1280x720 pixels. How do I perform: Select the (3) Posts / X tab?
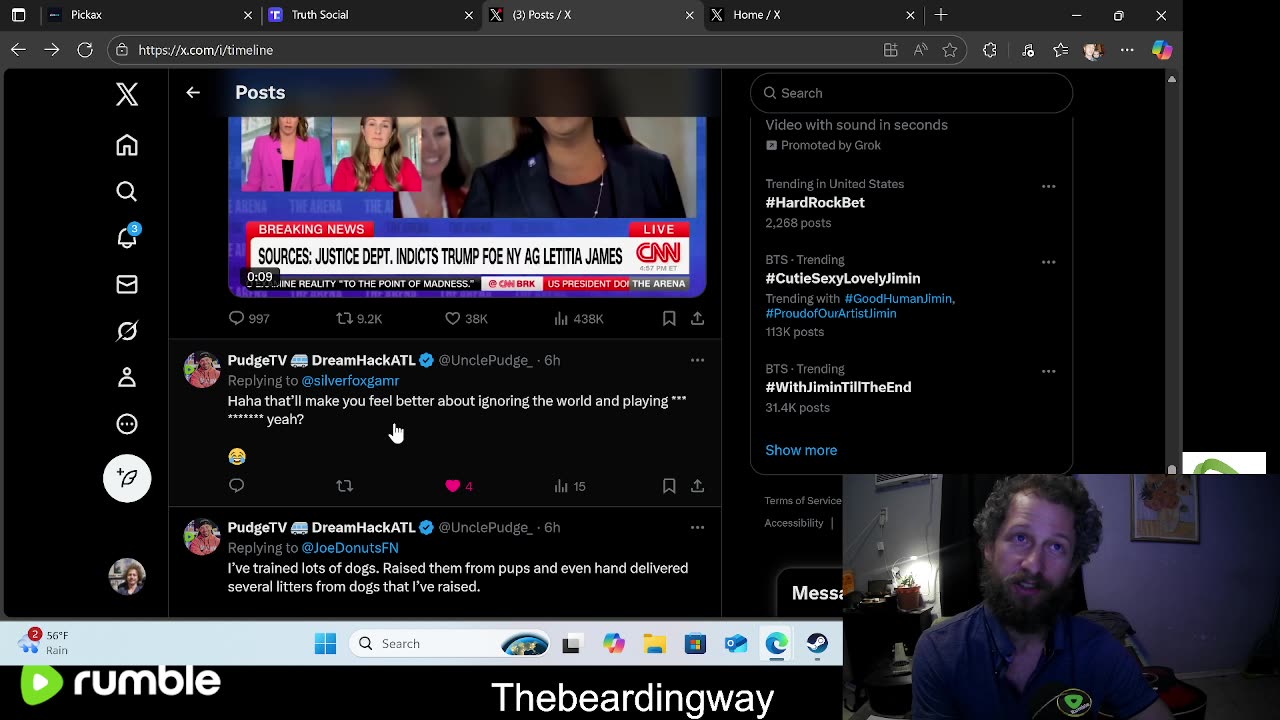click(590, 15)
